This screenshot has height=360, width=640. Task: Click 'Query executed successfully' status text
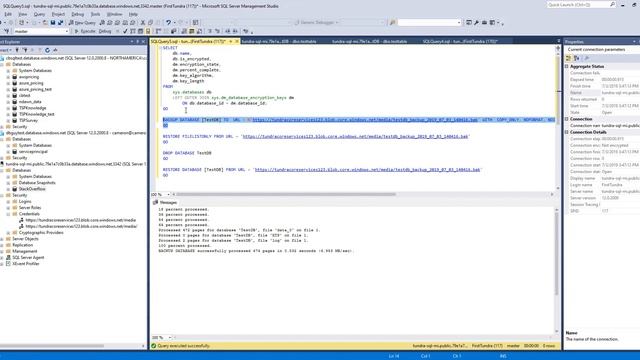click(183, 346)
